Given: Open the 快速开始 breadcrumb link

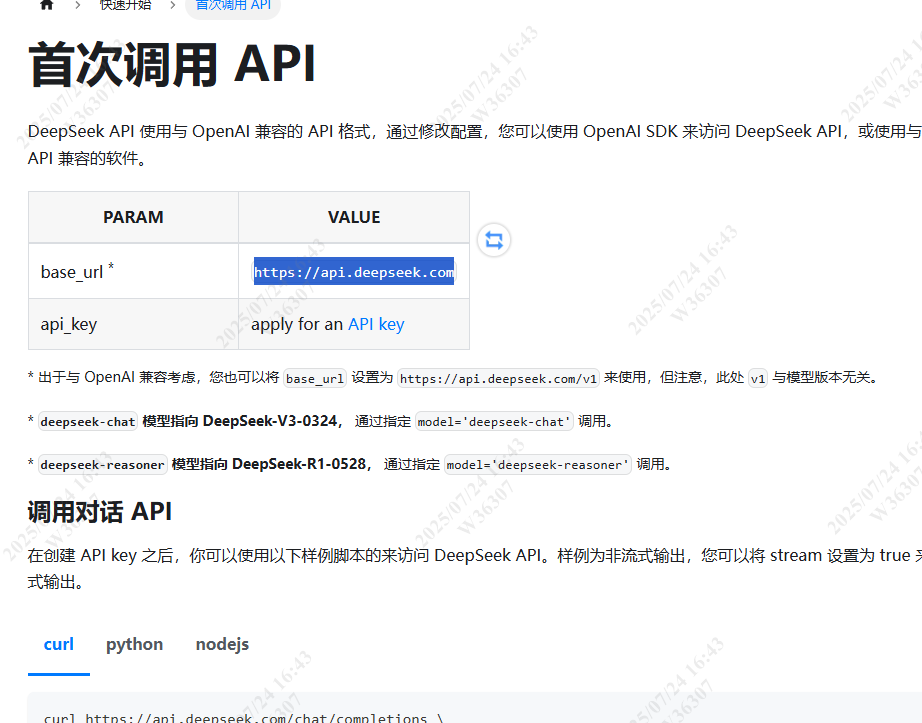Looking at the screenshot, I should pos(126,5).
